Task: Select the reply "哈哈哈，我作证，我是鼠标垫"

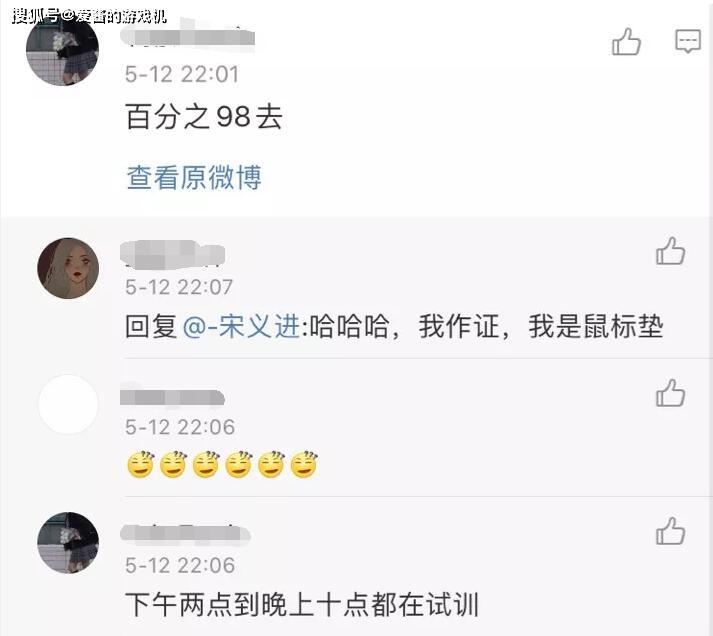Action: pos(487,326)
